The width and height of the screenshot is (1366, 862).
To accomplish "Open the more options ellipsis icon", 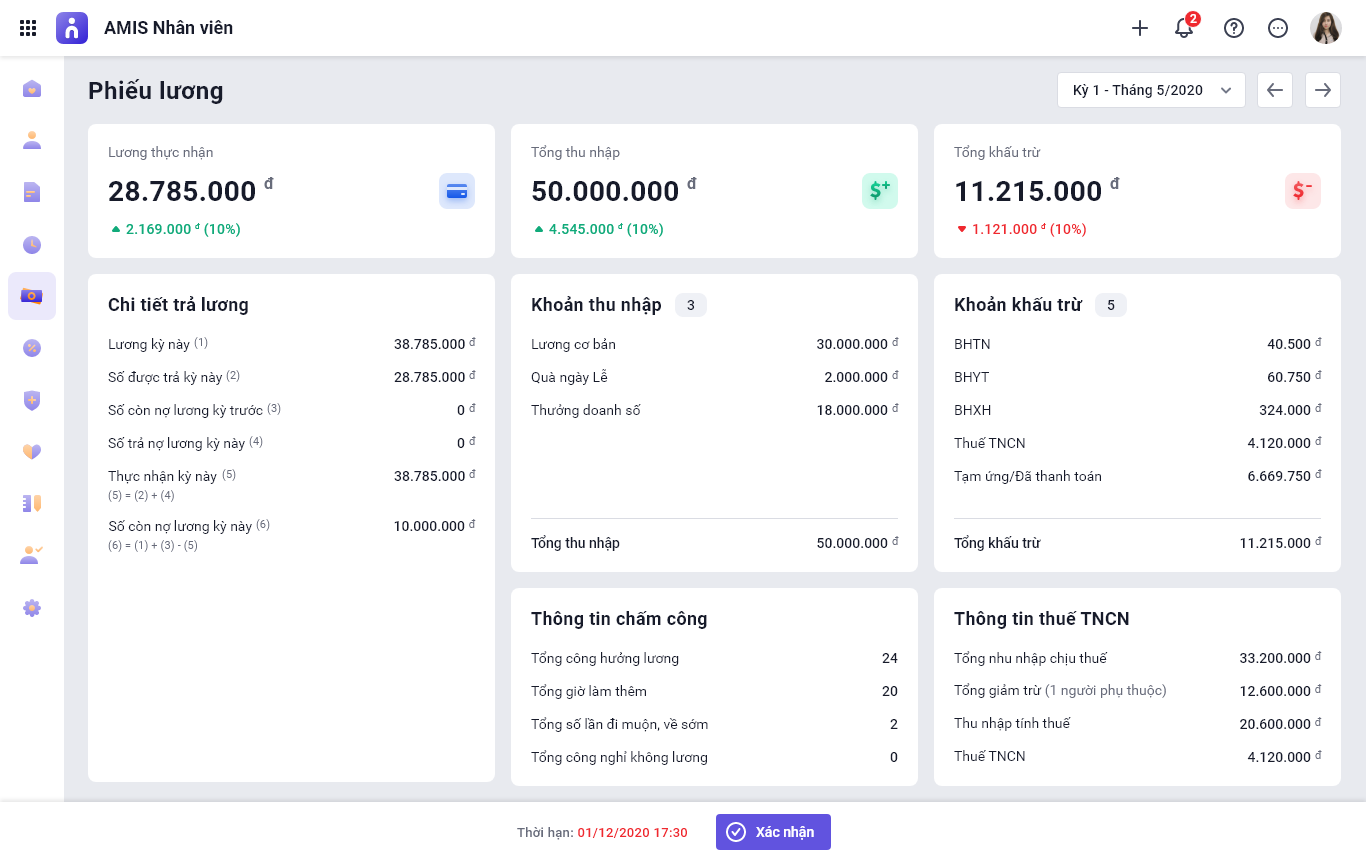I will tap(1278, 28).
